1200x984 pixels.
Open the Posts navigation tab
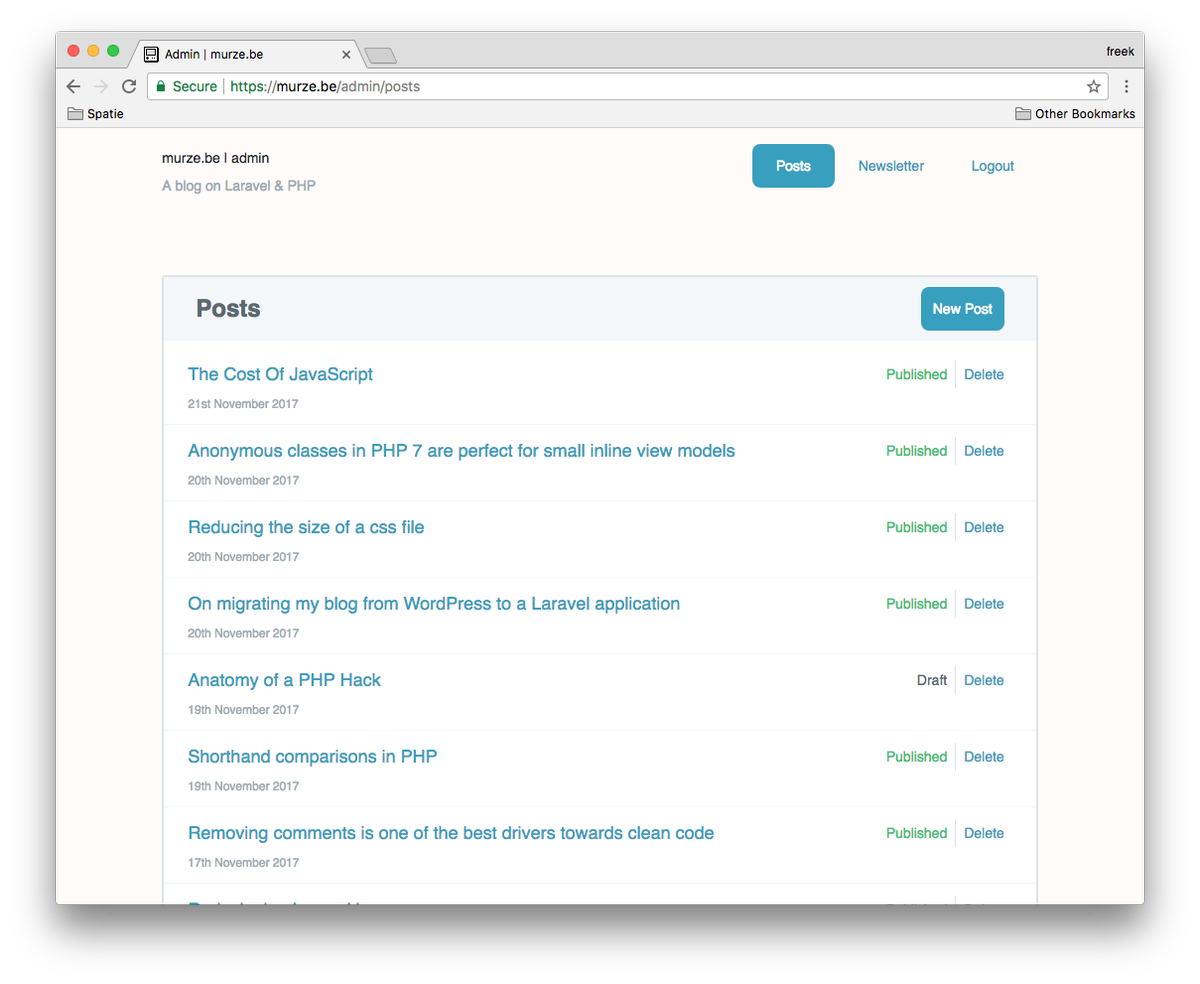[793, 166]
